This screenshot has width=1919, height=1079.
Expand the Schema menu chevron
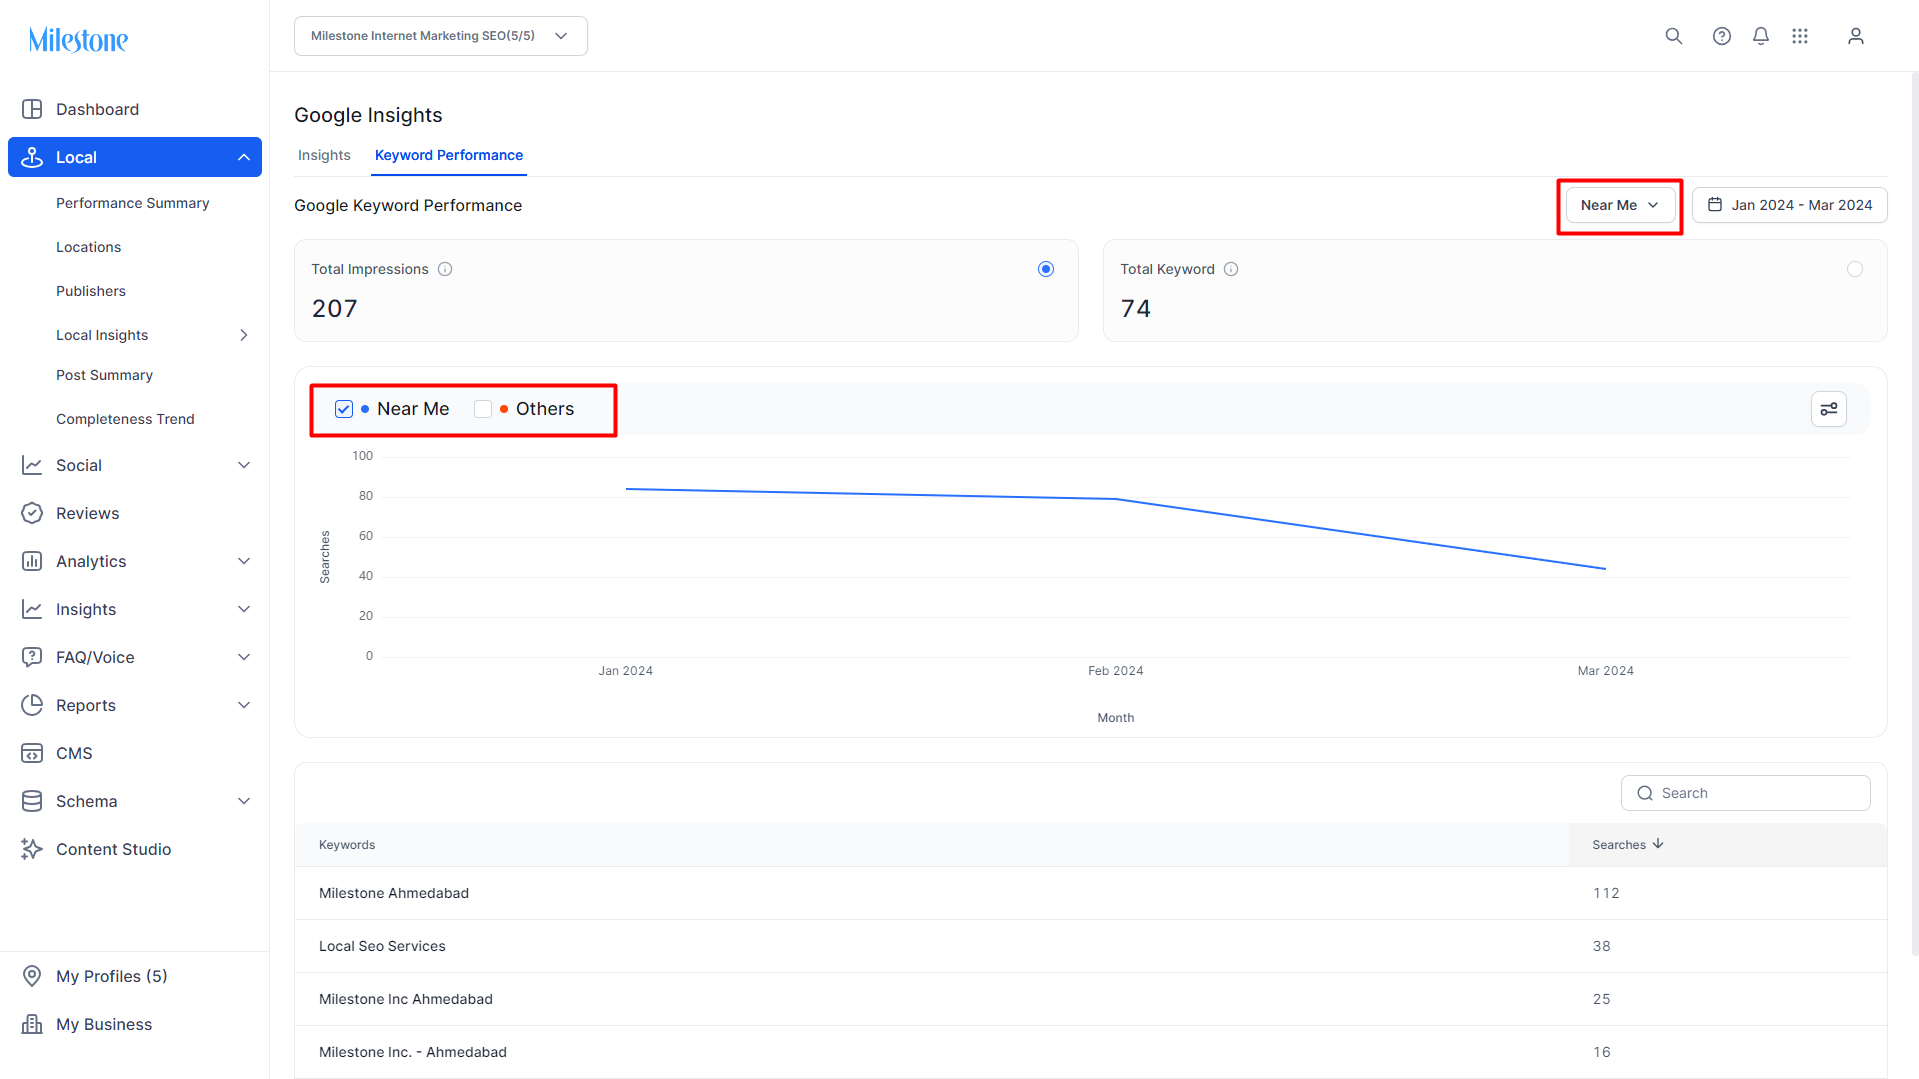(244, 801)
